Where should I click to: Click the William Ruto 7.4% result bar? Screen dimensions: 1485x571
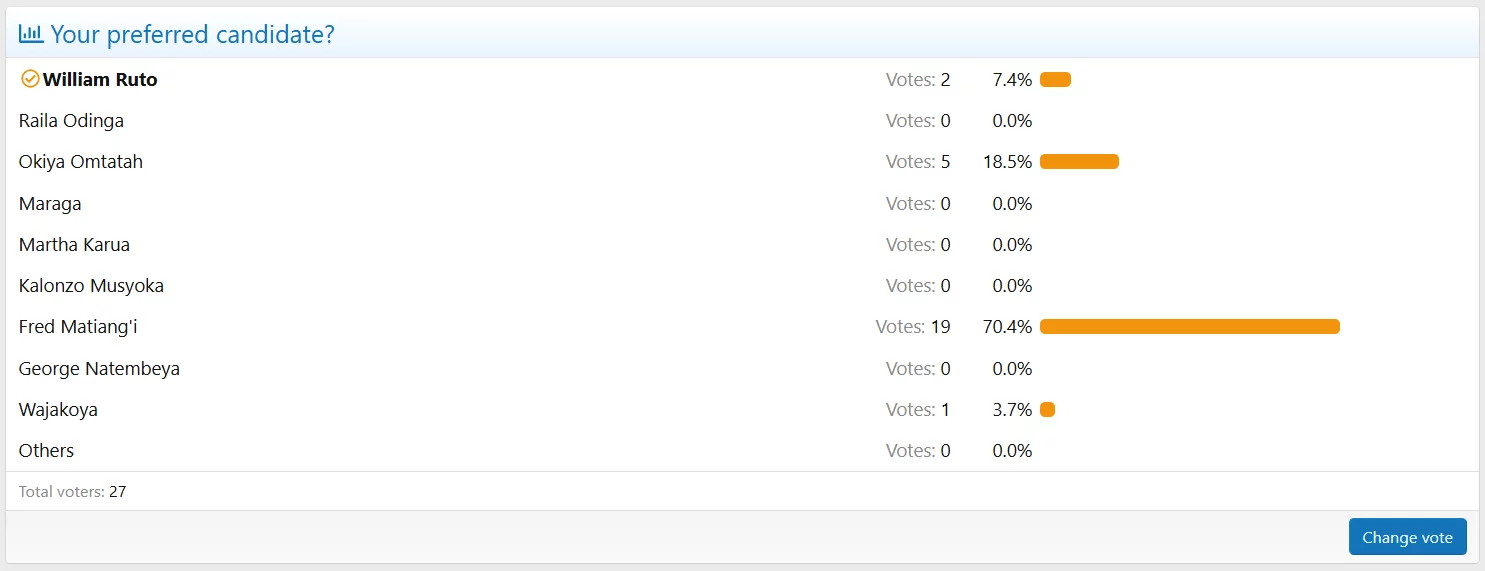(1055, 80)
